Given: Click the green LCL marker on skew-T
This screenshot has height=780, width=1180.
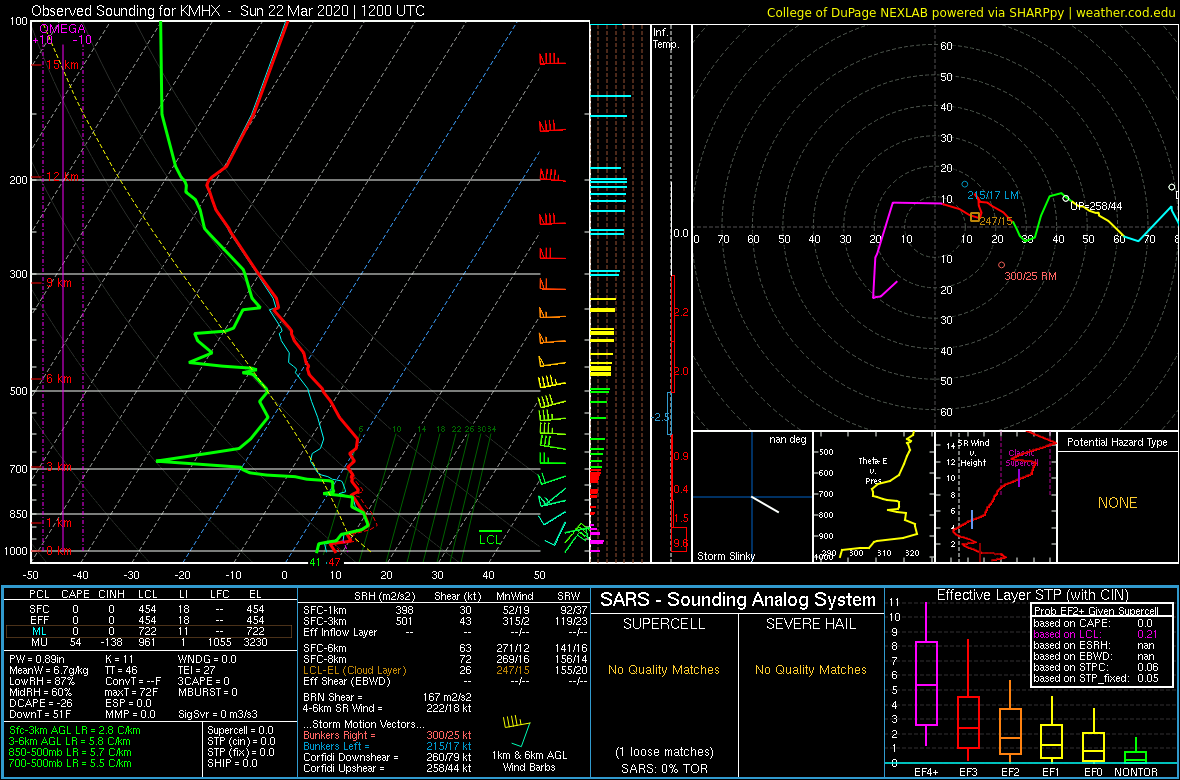Looking at the screenshot, I should (x=491, y=538).
